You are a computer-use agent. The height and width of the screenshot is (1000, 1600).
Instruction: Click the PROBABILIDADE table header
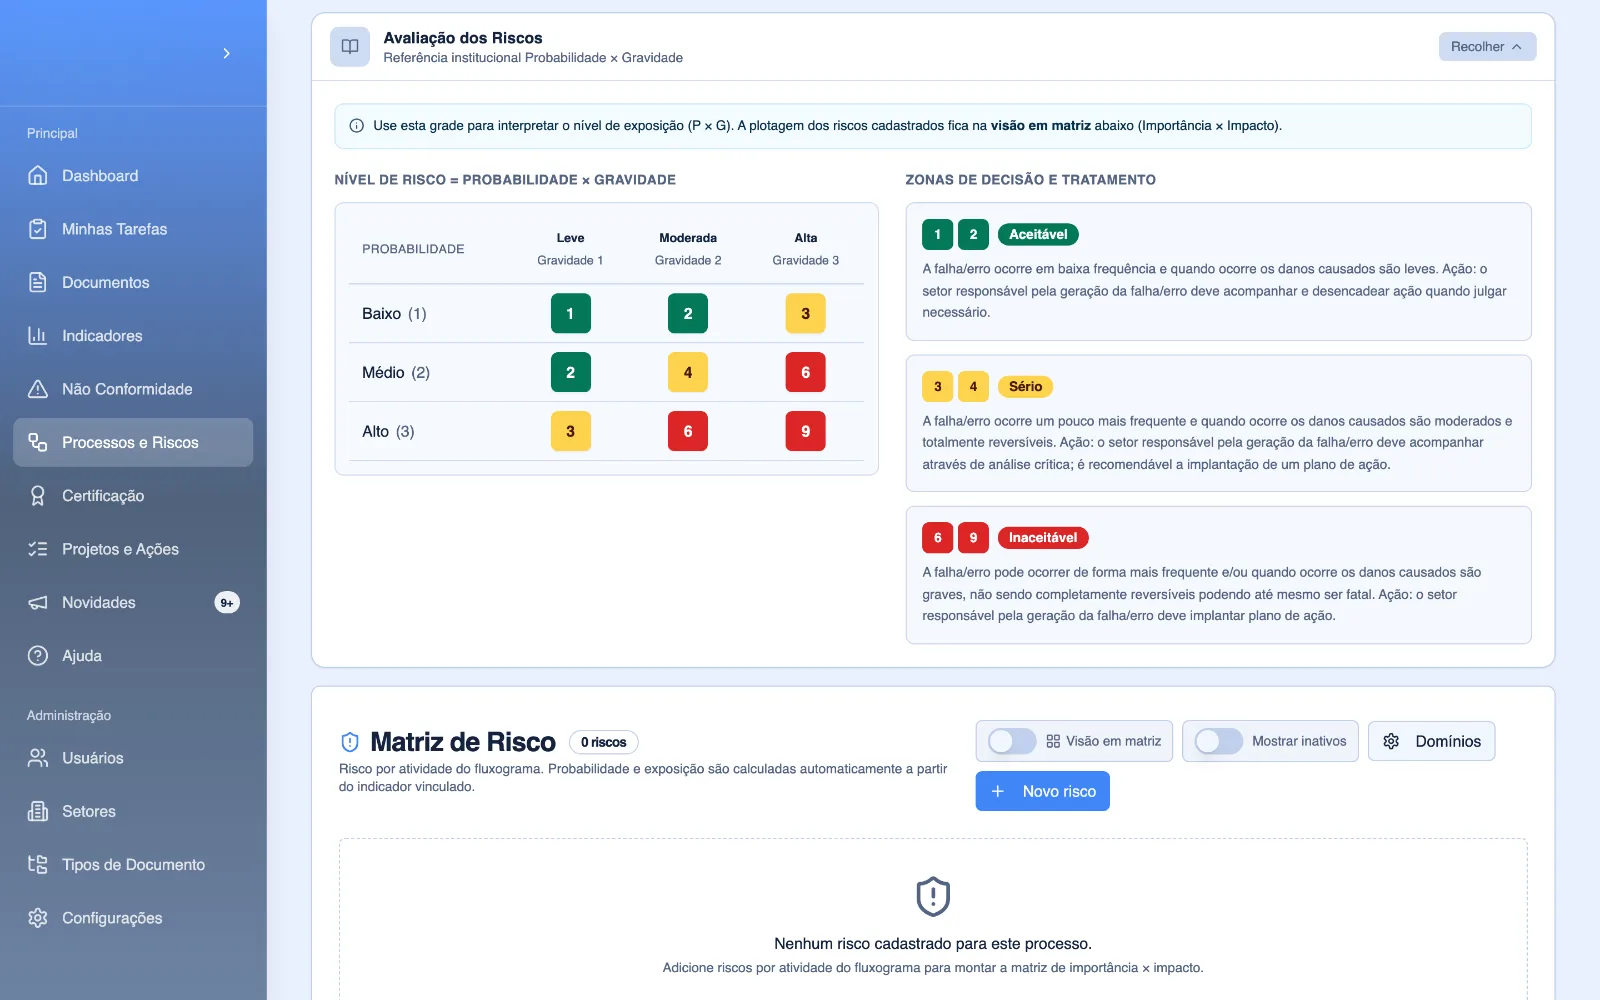(413, 249)
